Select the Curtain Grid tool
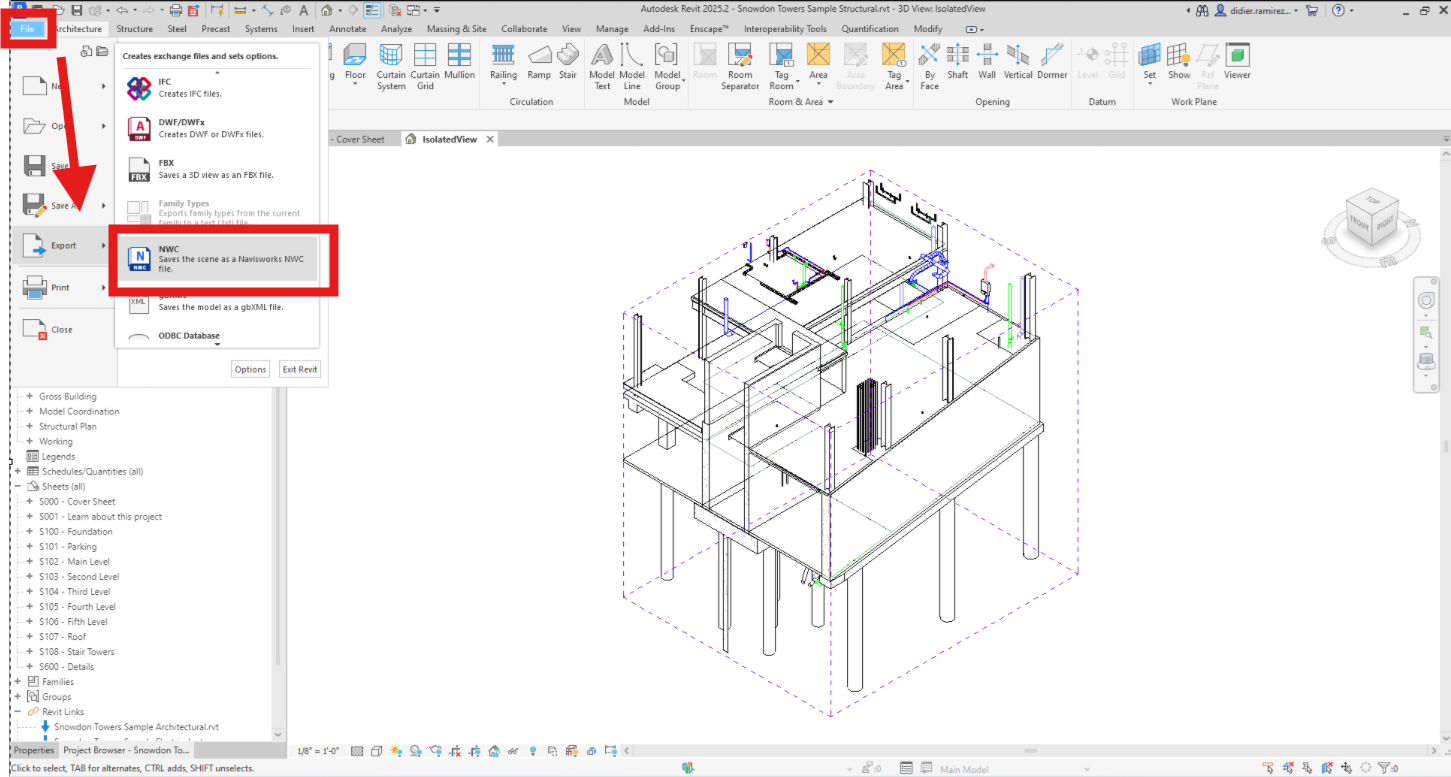This screenshot has width=1451, height=777. pos(425,66)
